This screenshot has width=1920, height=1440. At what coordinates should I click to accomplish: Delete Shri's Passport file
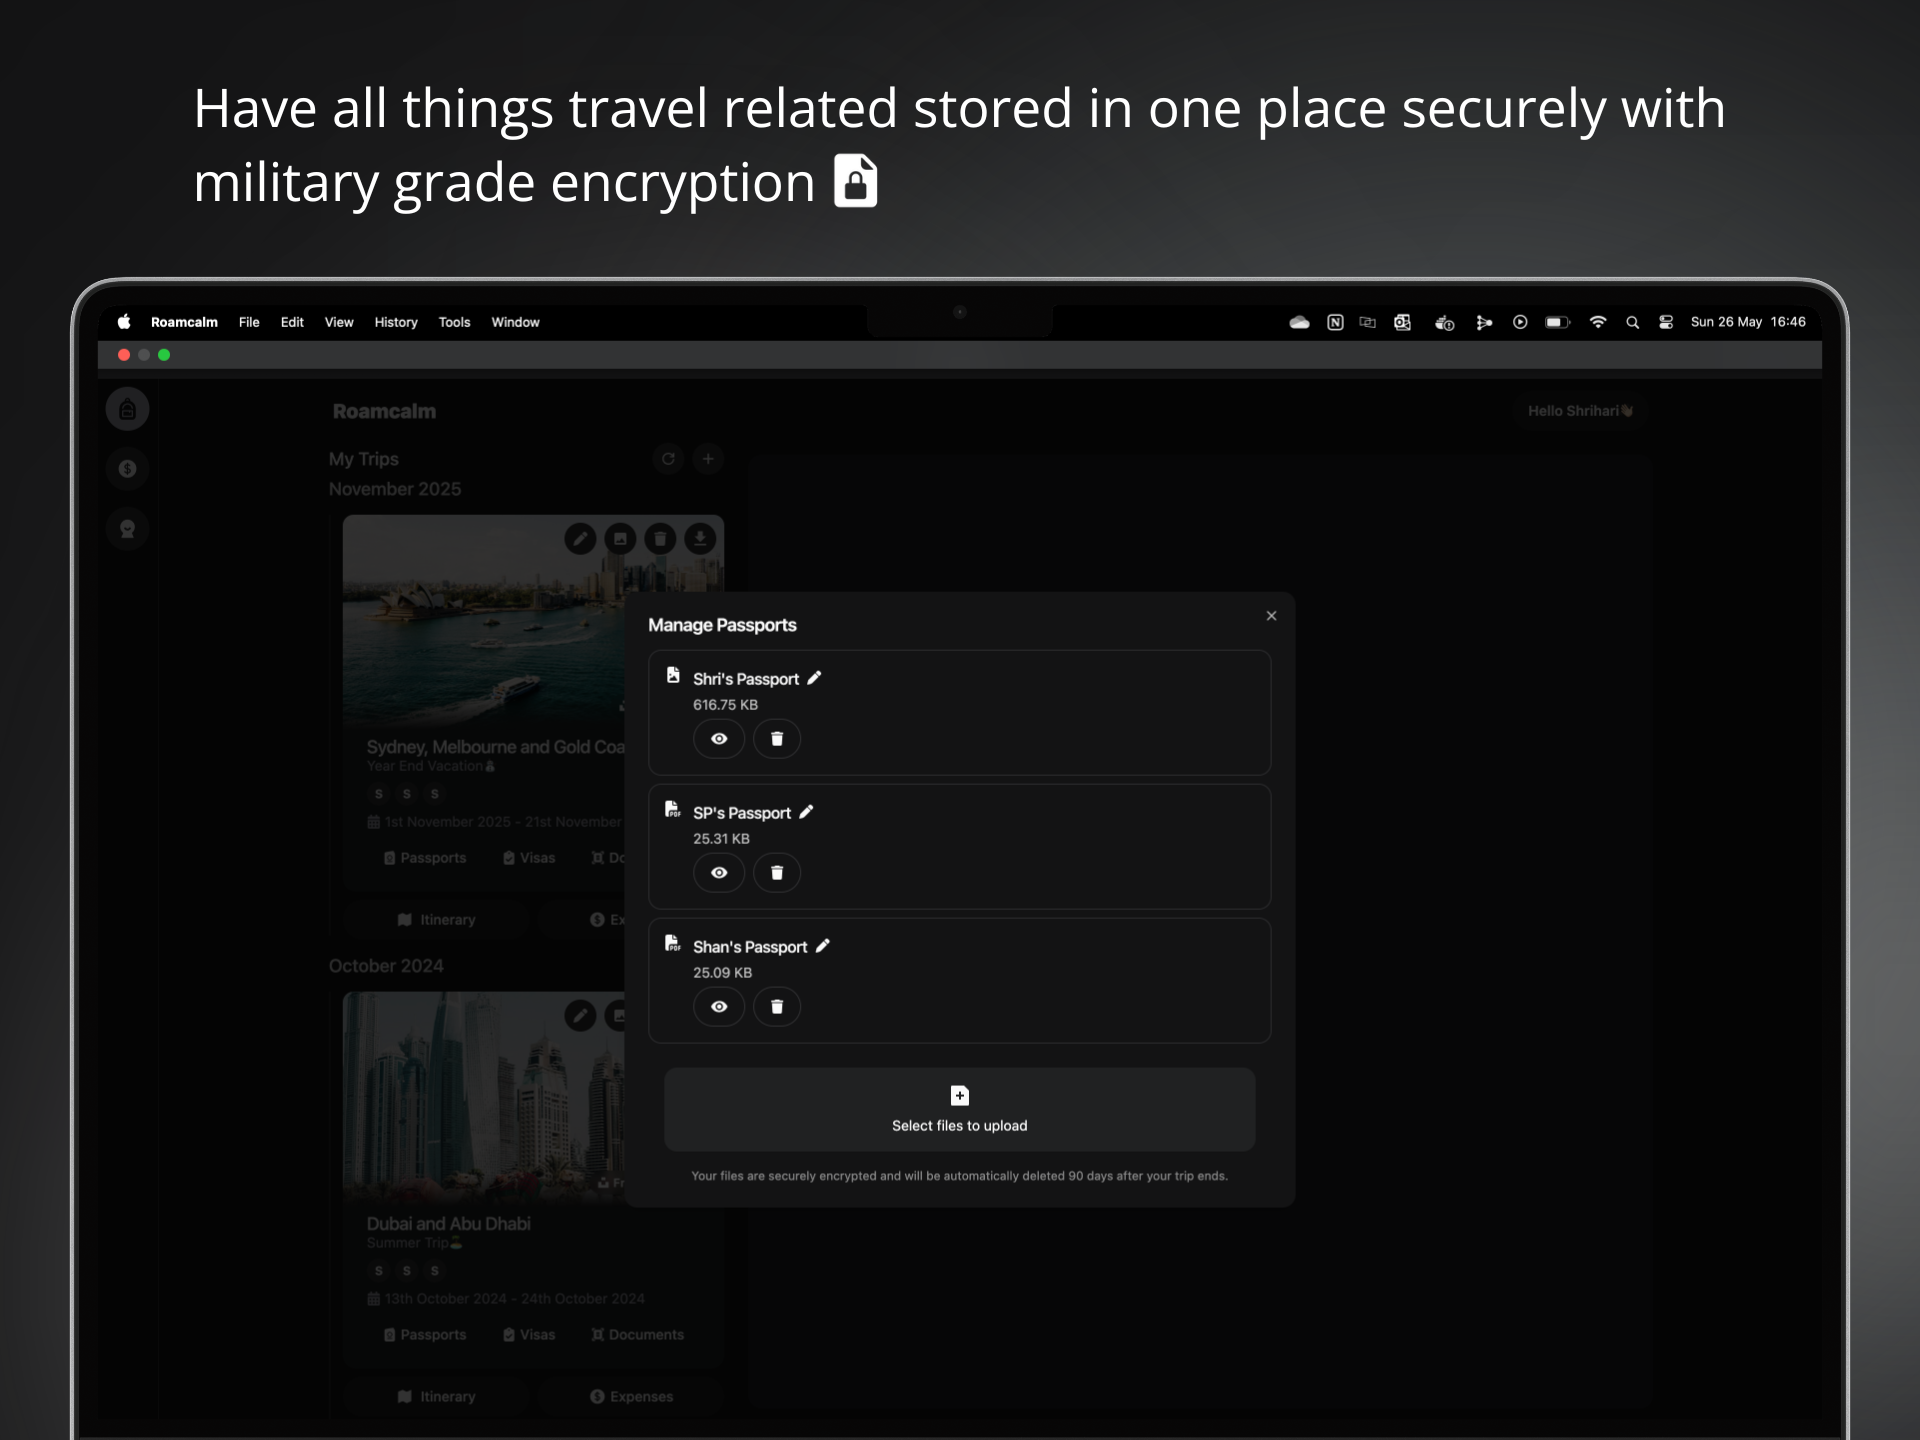(x=777, y=739)
